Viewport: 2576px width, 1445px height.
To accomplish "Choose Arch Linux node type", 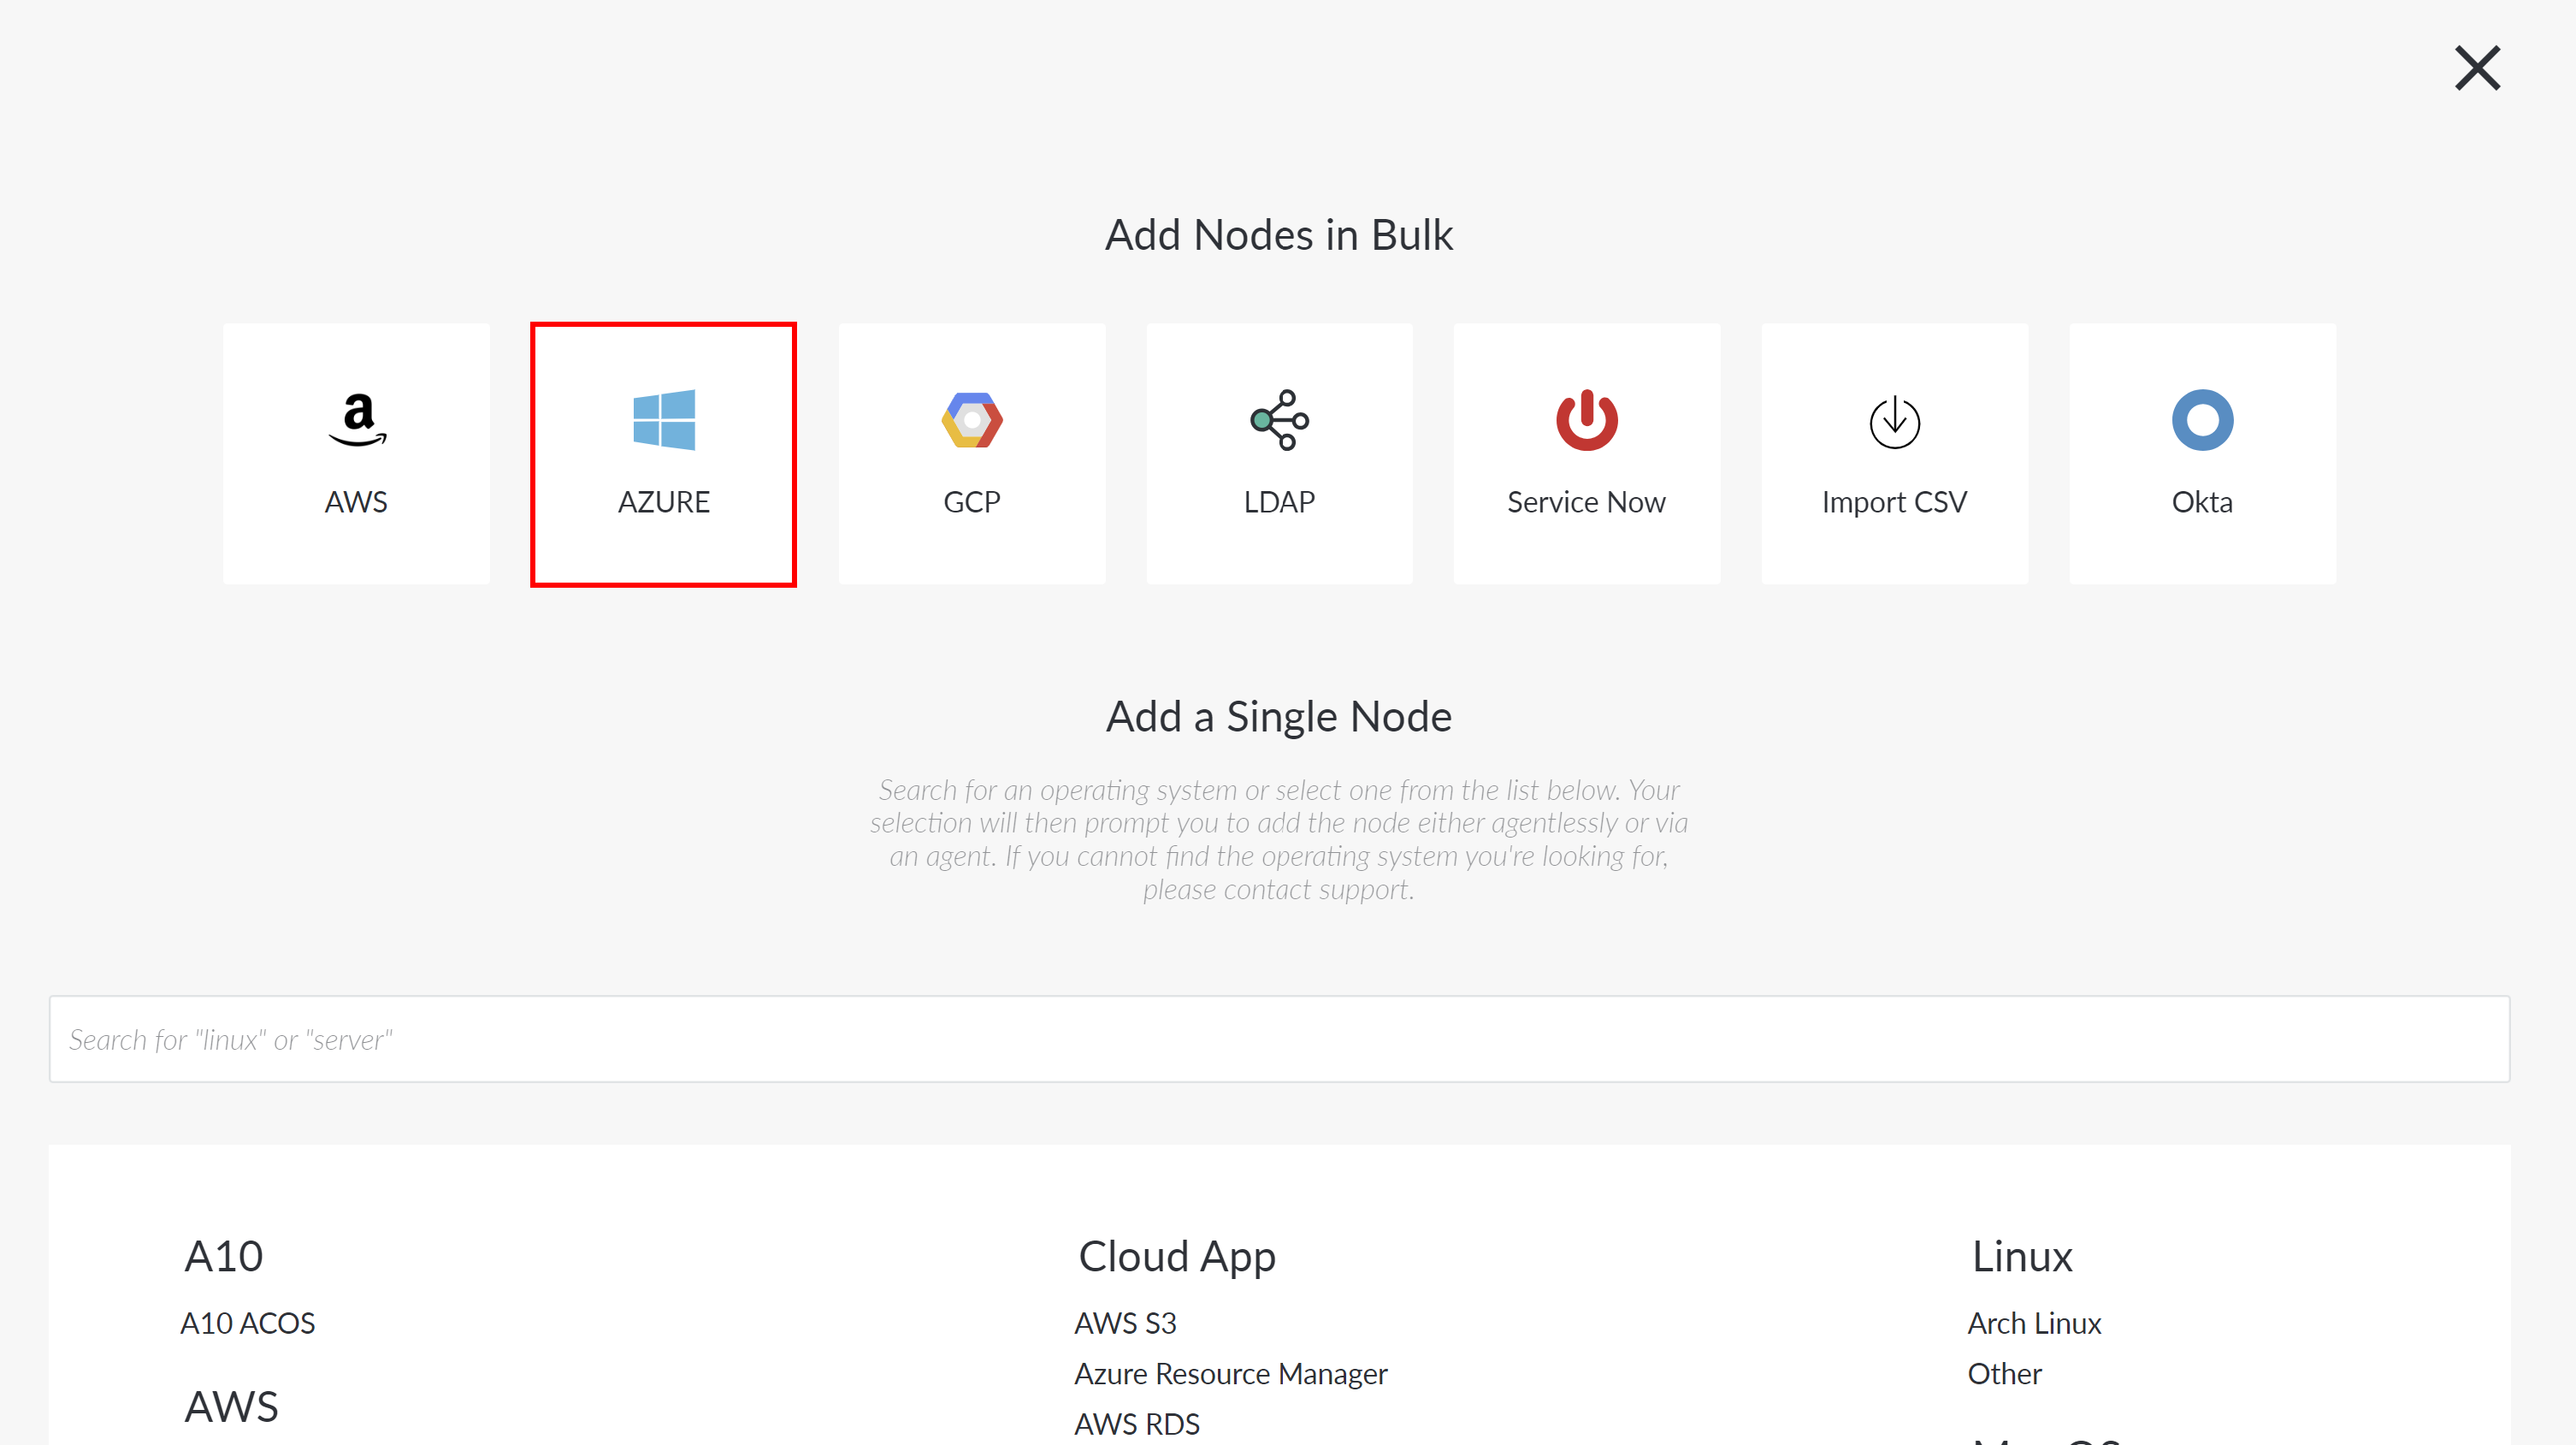I will click(2034, 1323).
